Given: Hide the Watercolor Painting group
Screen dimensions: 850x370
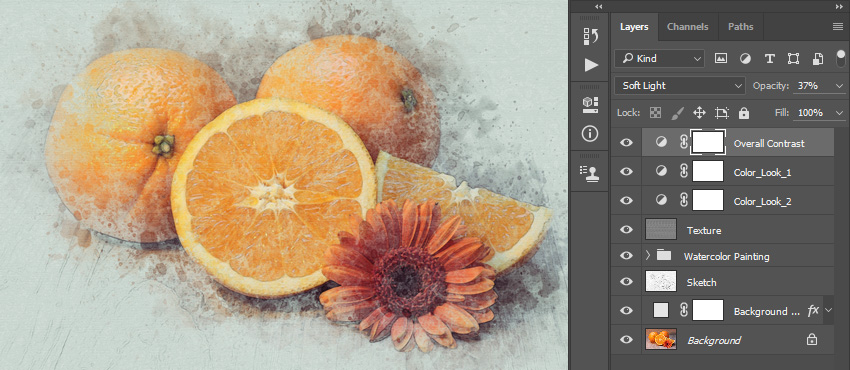Looking at the screenshot, I should coord(626,255).
